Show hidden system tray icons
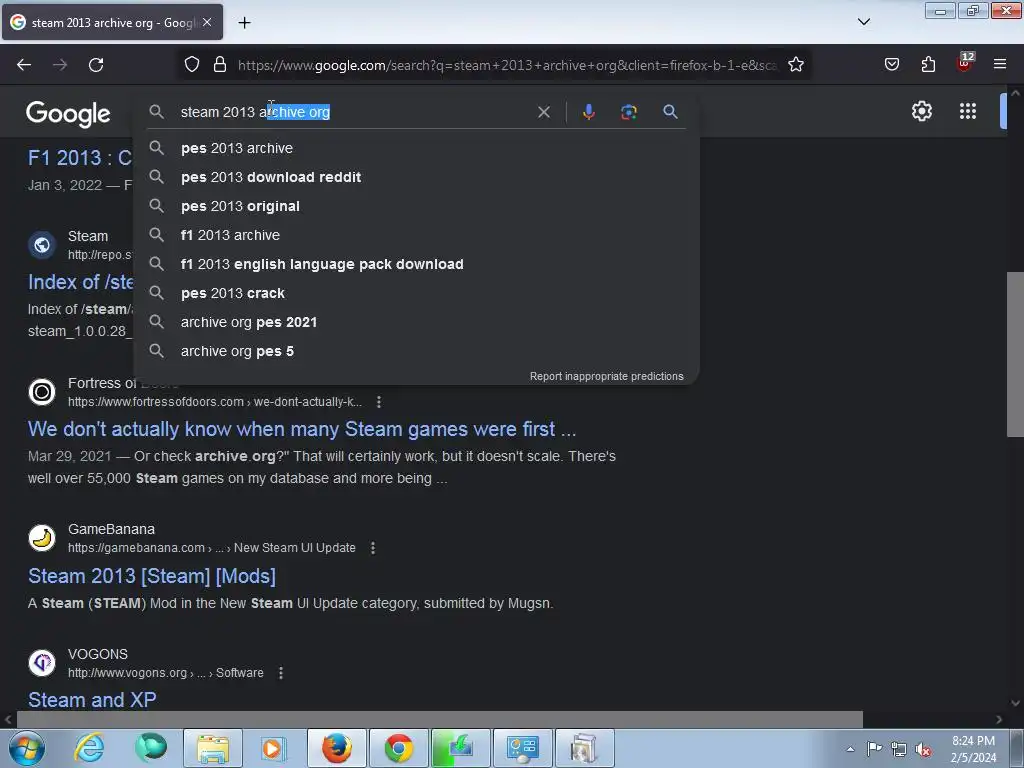Image resolution: width=1024 pixels, height=768 pixels. tap(850, 749)
